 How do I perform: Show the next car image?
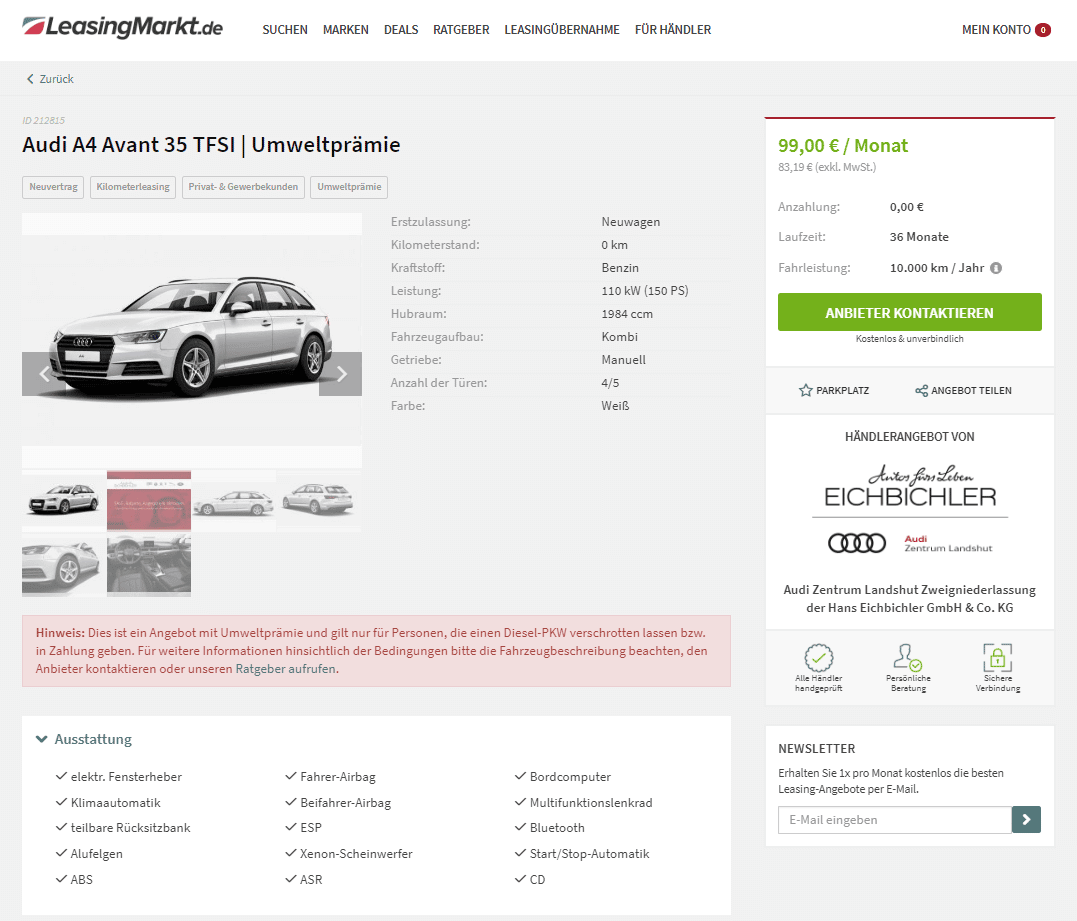click(341, 374)
